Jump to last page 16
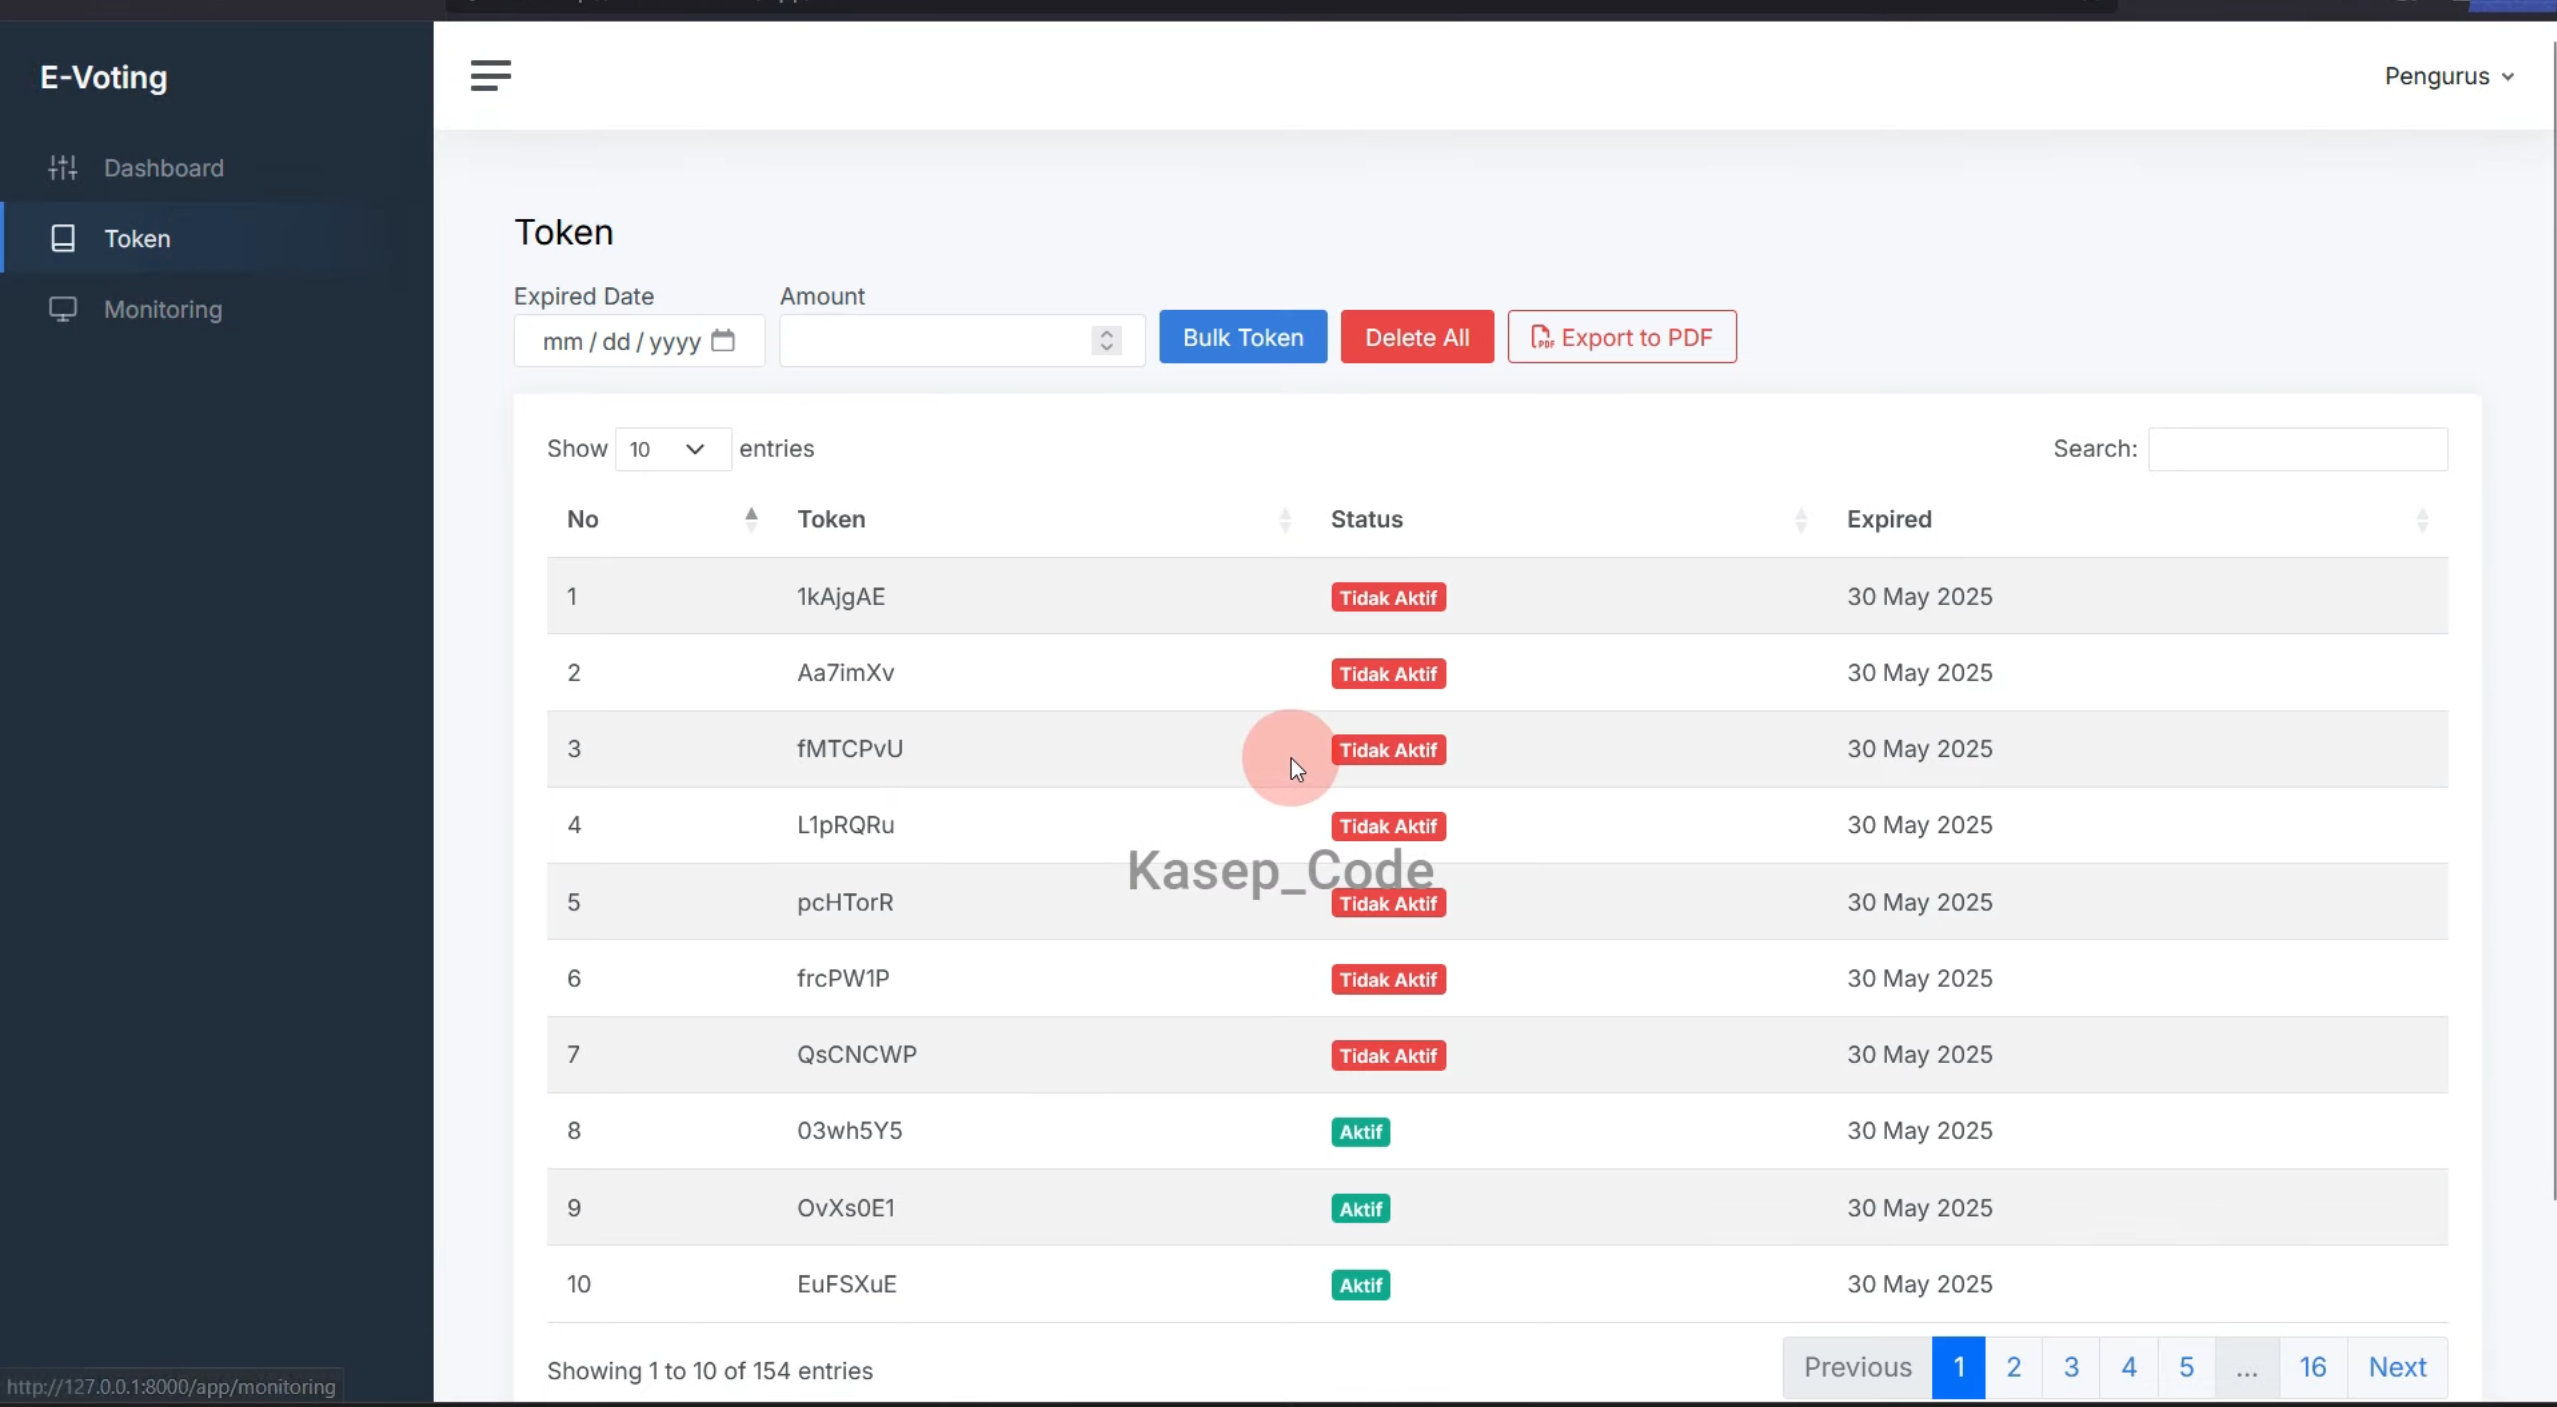Viewport: 2557px width, 1407px height. (2312, 1367)
